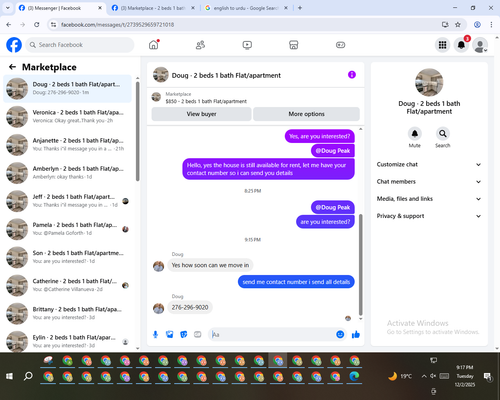
Task: Open Anjanette conversation in list
Action: (x=67, y=145)
